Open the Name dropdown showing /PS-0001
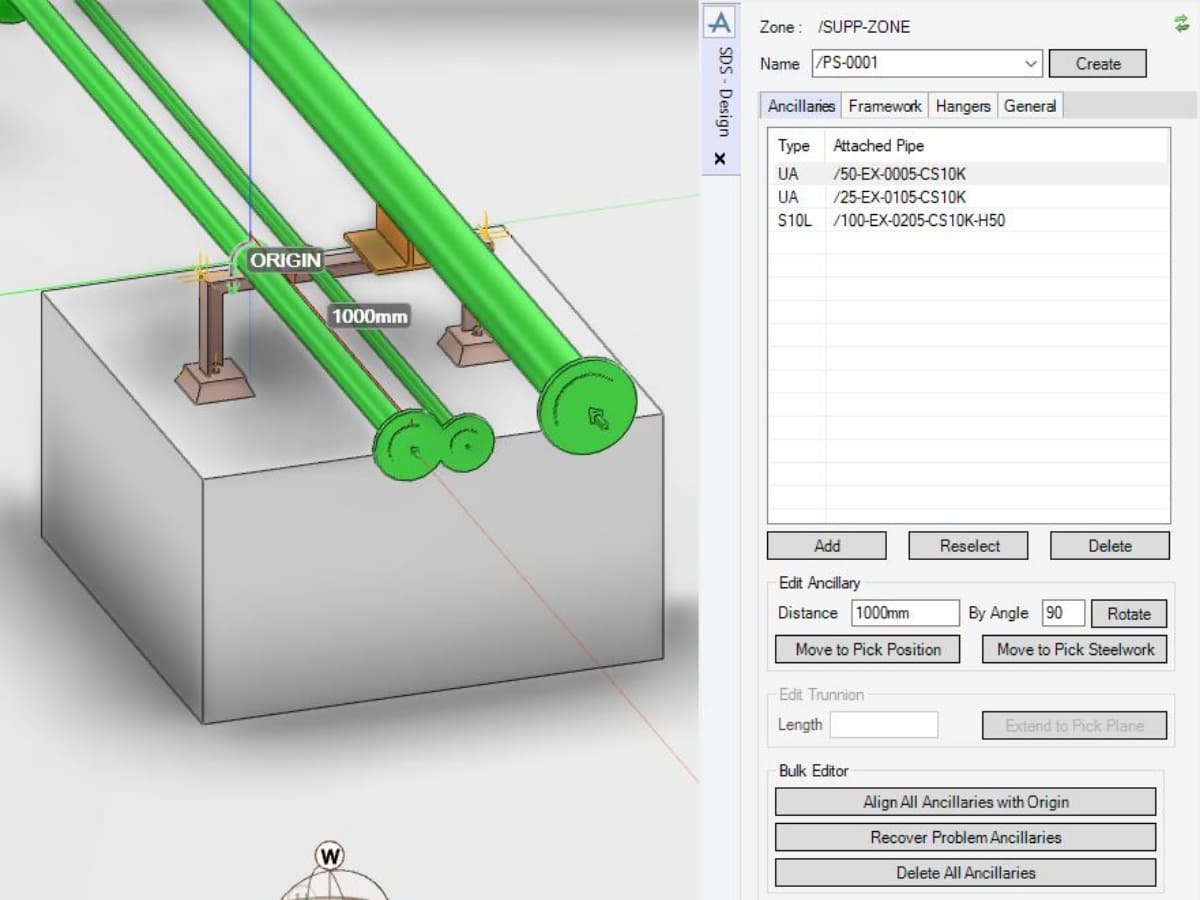The height and width of the screenshot is (900, 1200). pos(1031,64)
